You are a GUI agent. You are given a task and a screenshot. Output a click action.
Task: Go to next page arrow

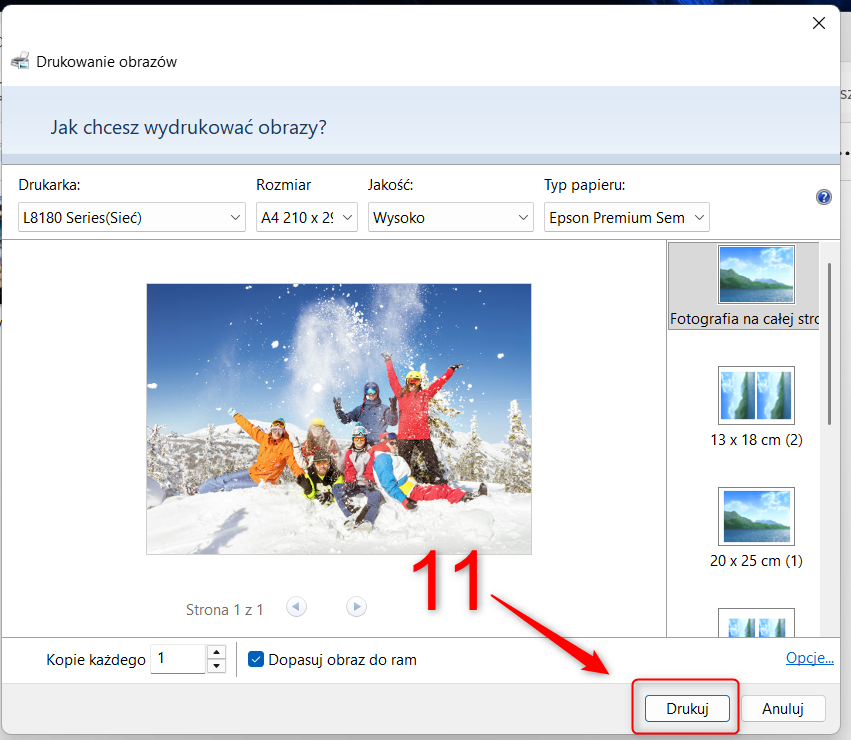[356, 606]
